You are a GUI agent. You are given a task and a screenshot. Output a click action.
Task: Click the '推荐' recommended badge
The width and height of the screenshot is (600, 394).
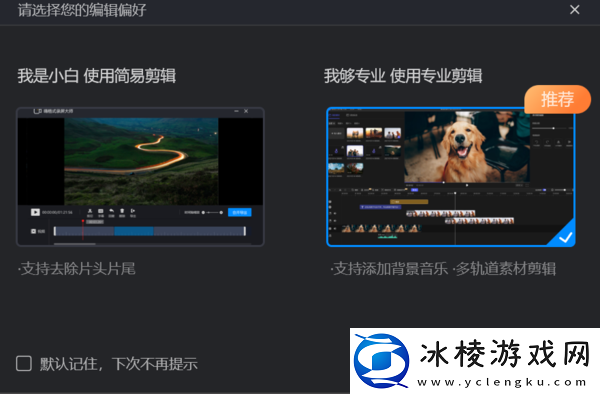click(558, 99)
